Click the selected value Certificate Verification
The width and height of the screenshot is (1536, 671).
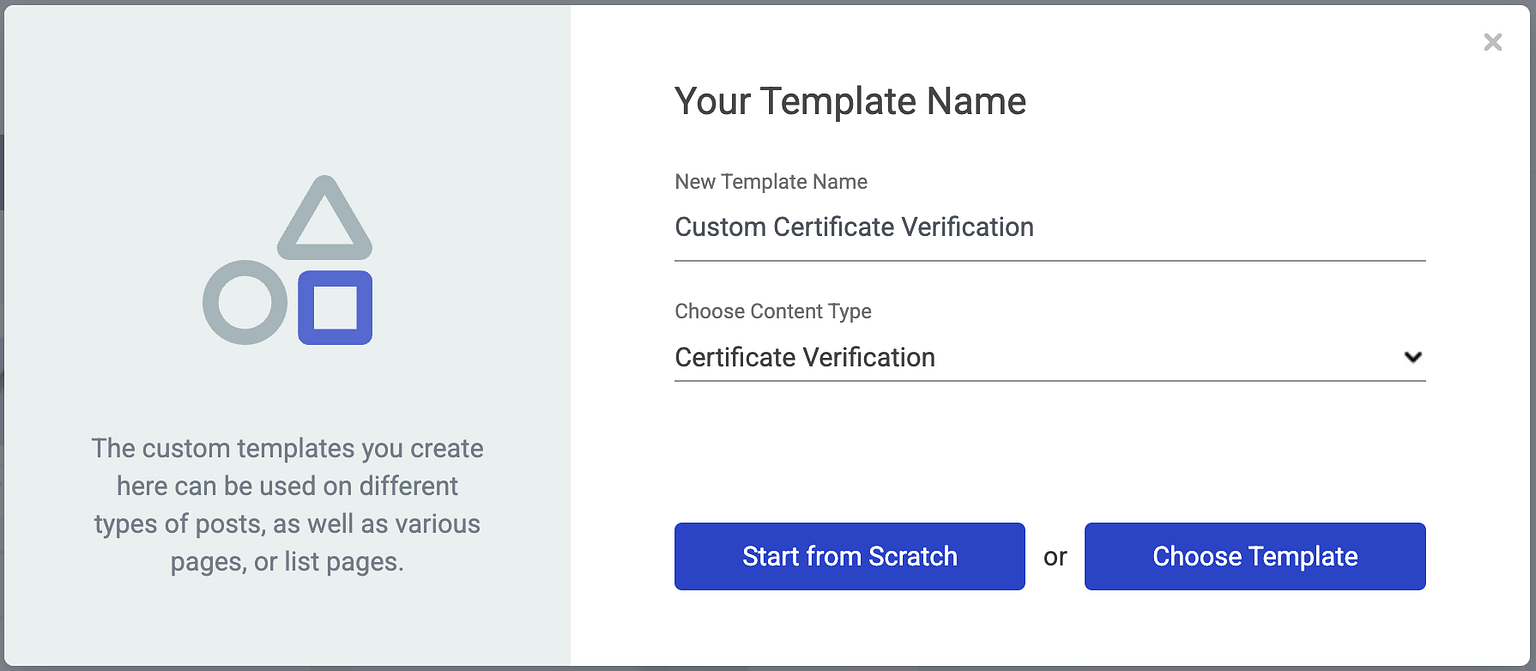coord(805,357)
